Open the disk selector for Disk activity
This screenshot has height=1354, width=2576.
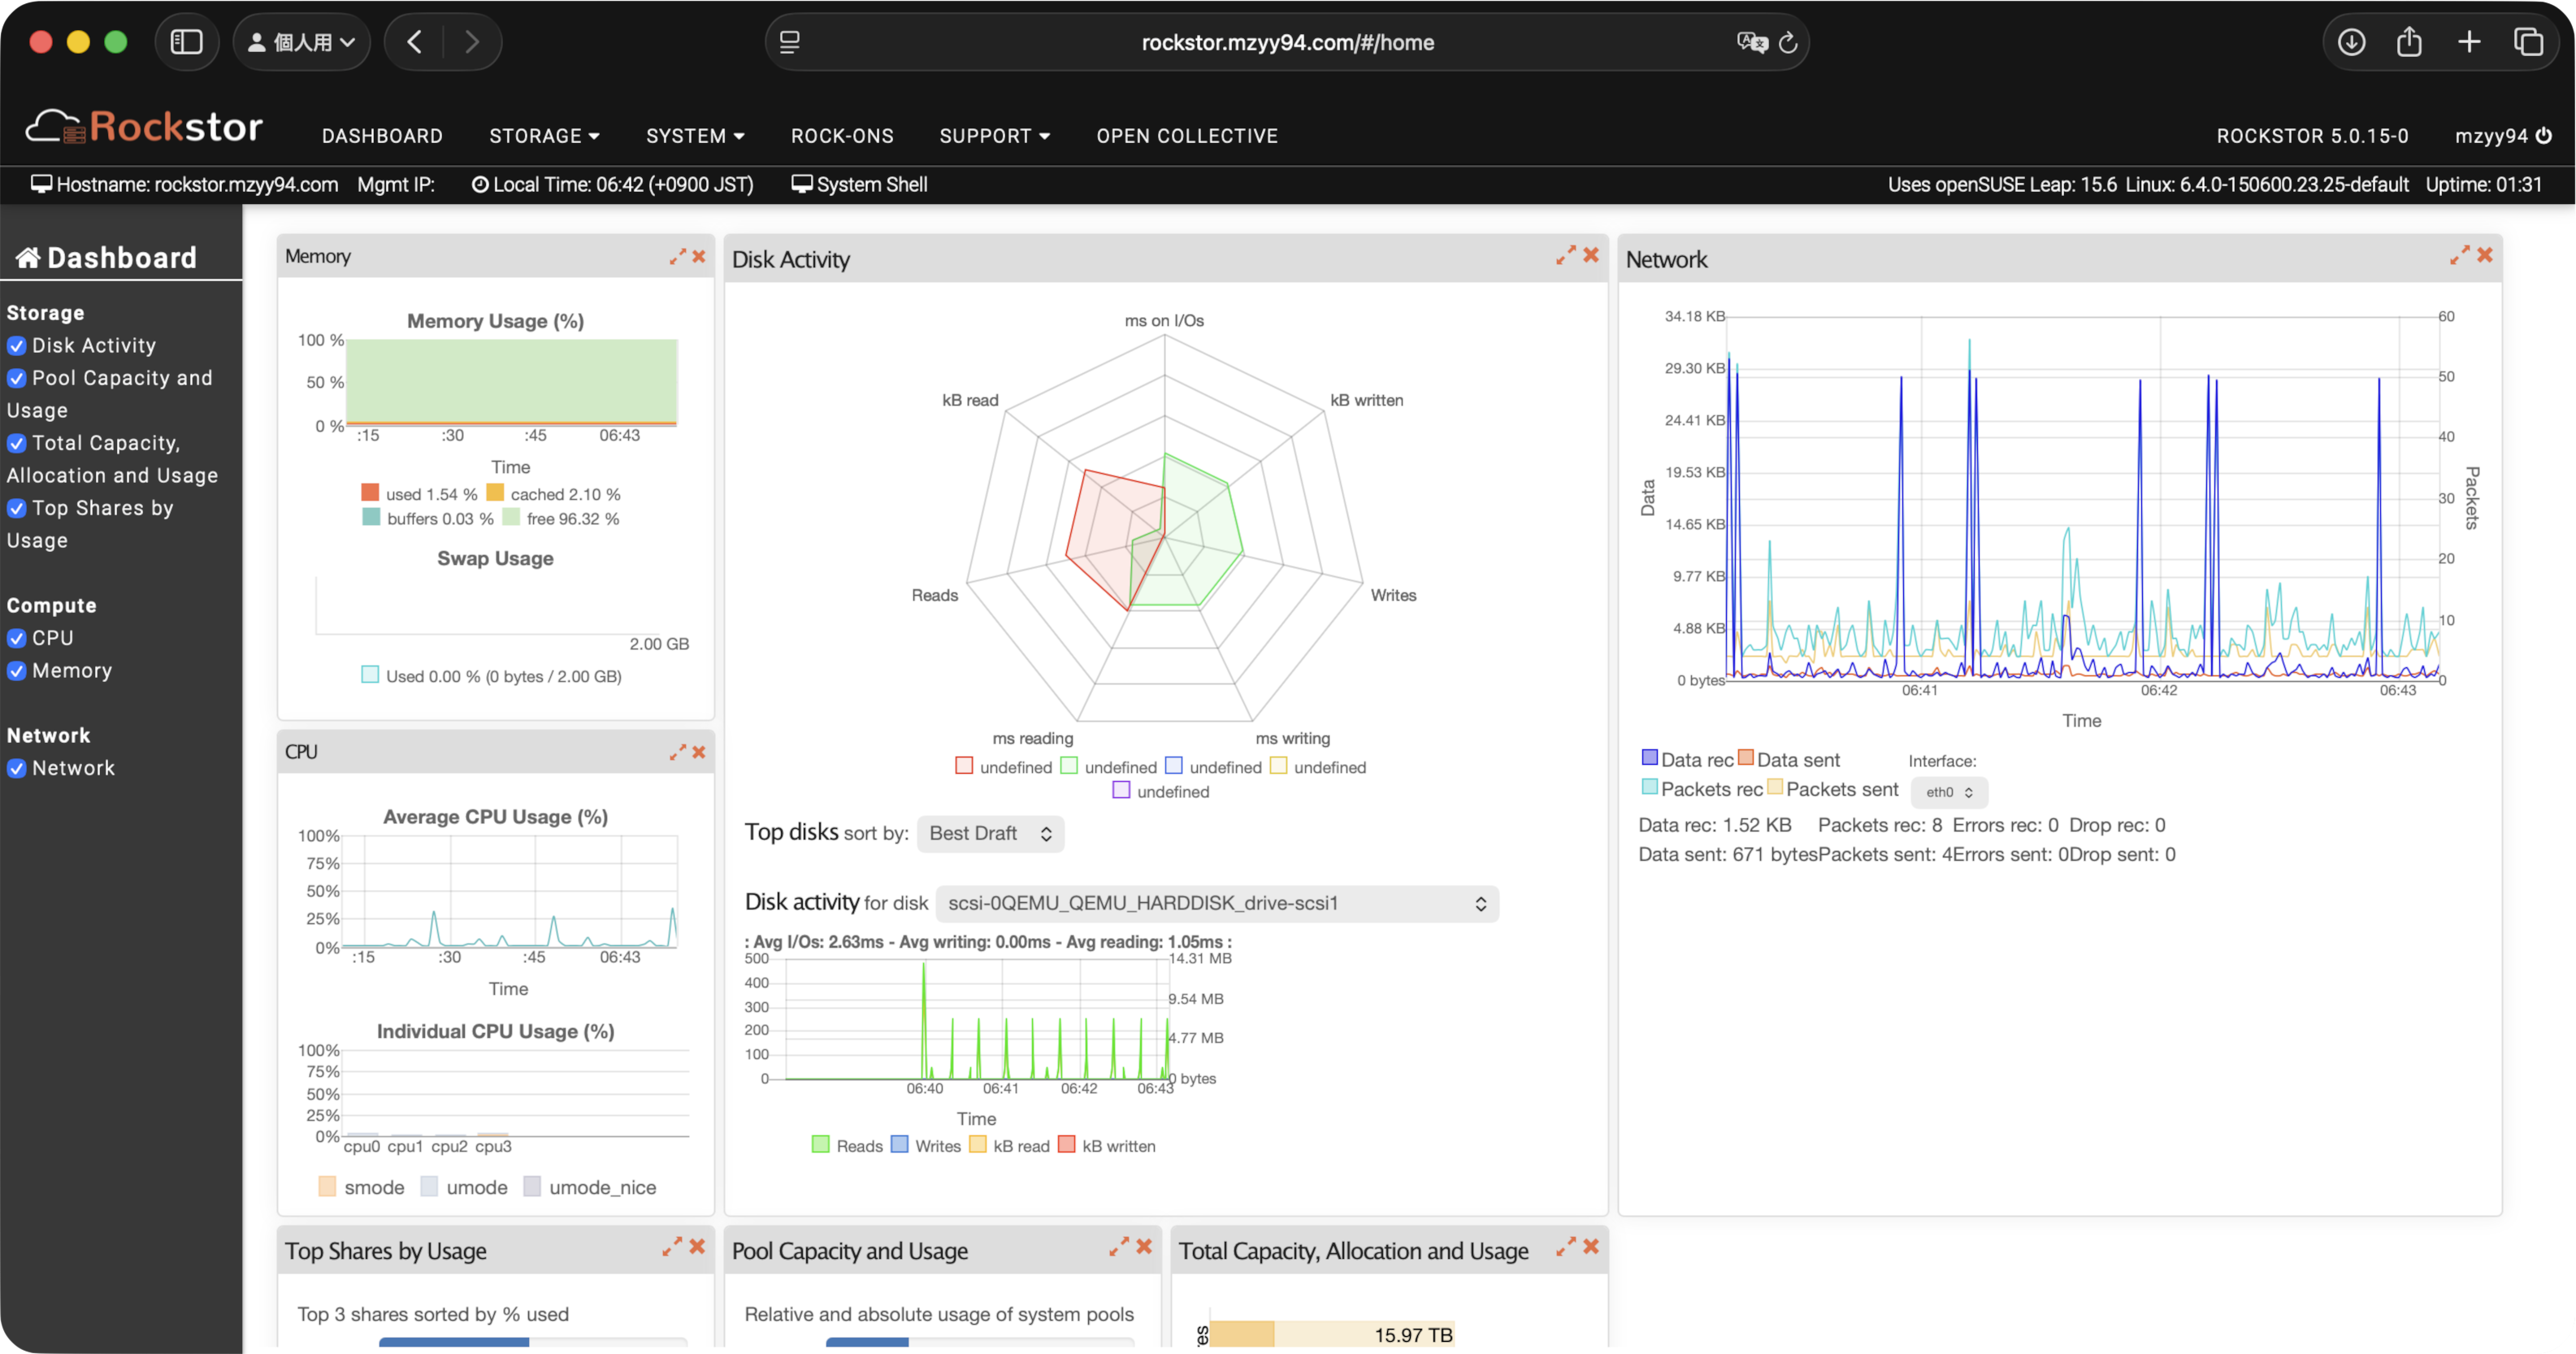(1216, 903)
